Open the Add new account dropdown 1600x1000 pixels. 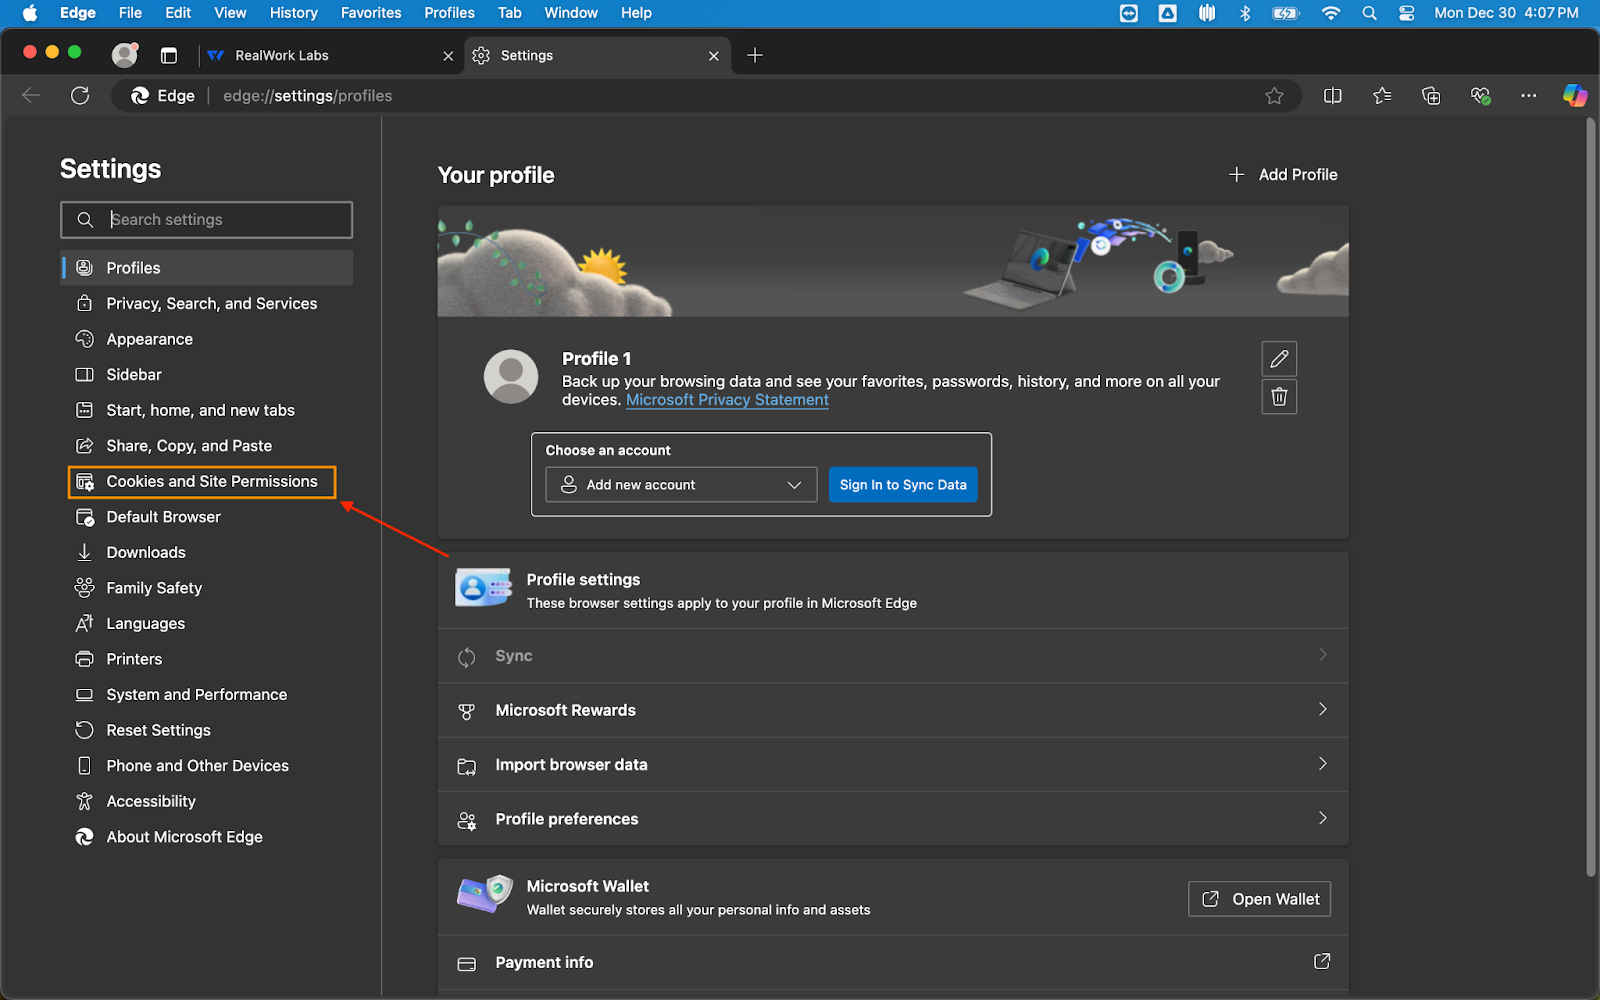(681, 485)
